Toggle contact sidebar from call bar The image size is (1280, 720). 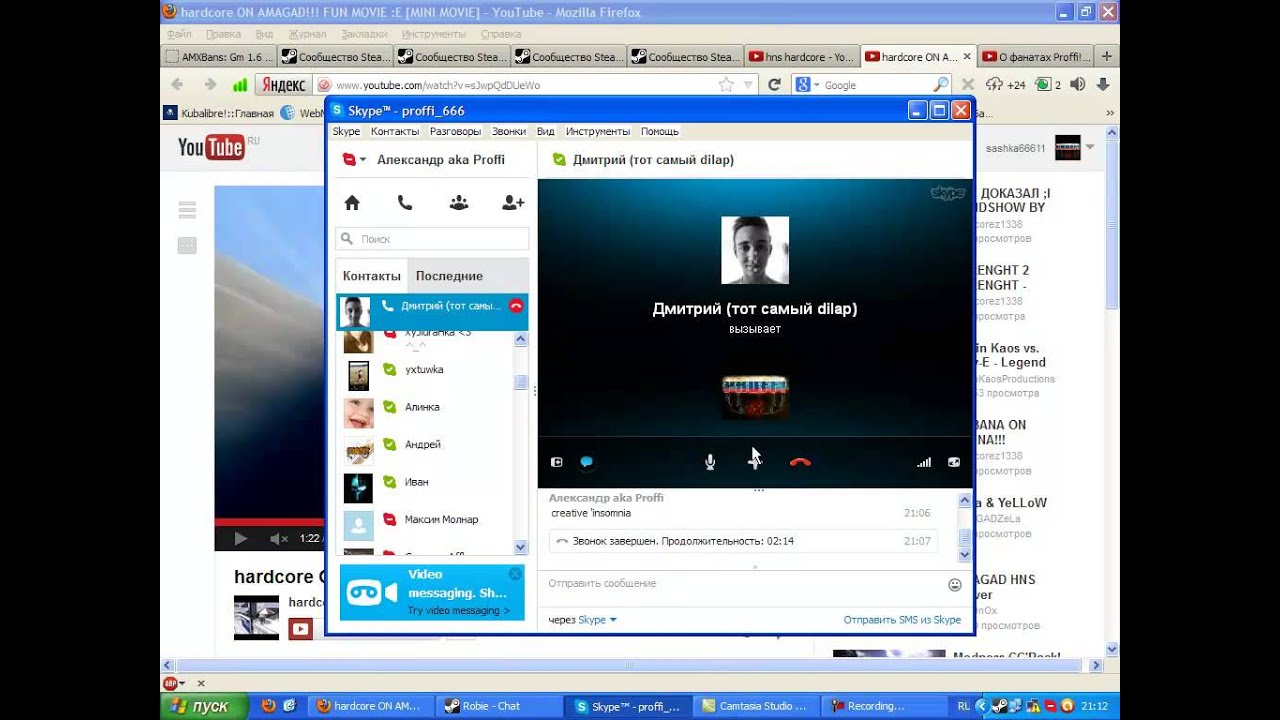point(557,462)
